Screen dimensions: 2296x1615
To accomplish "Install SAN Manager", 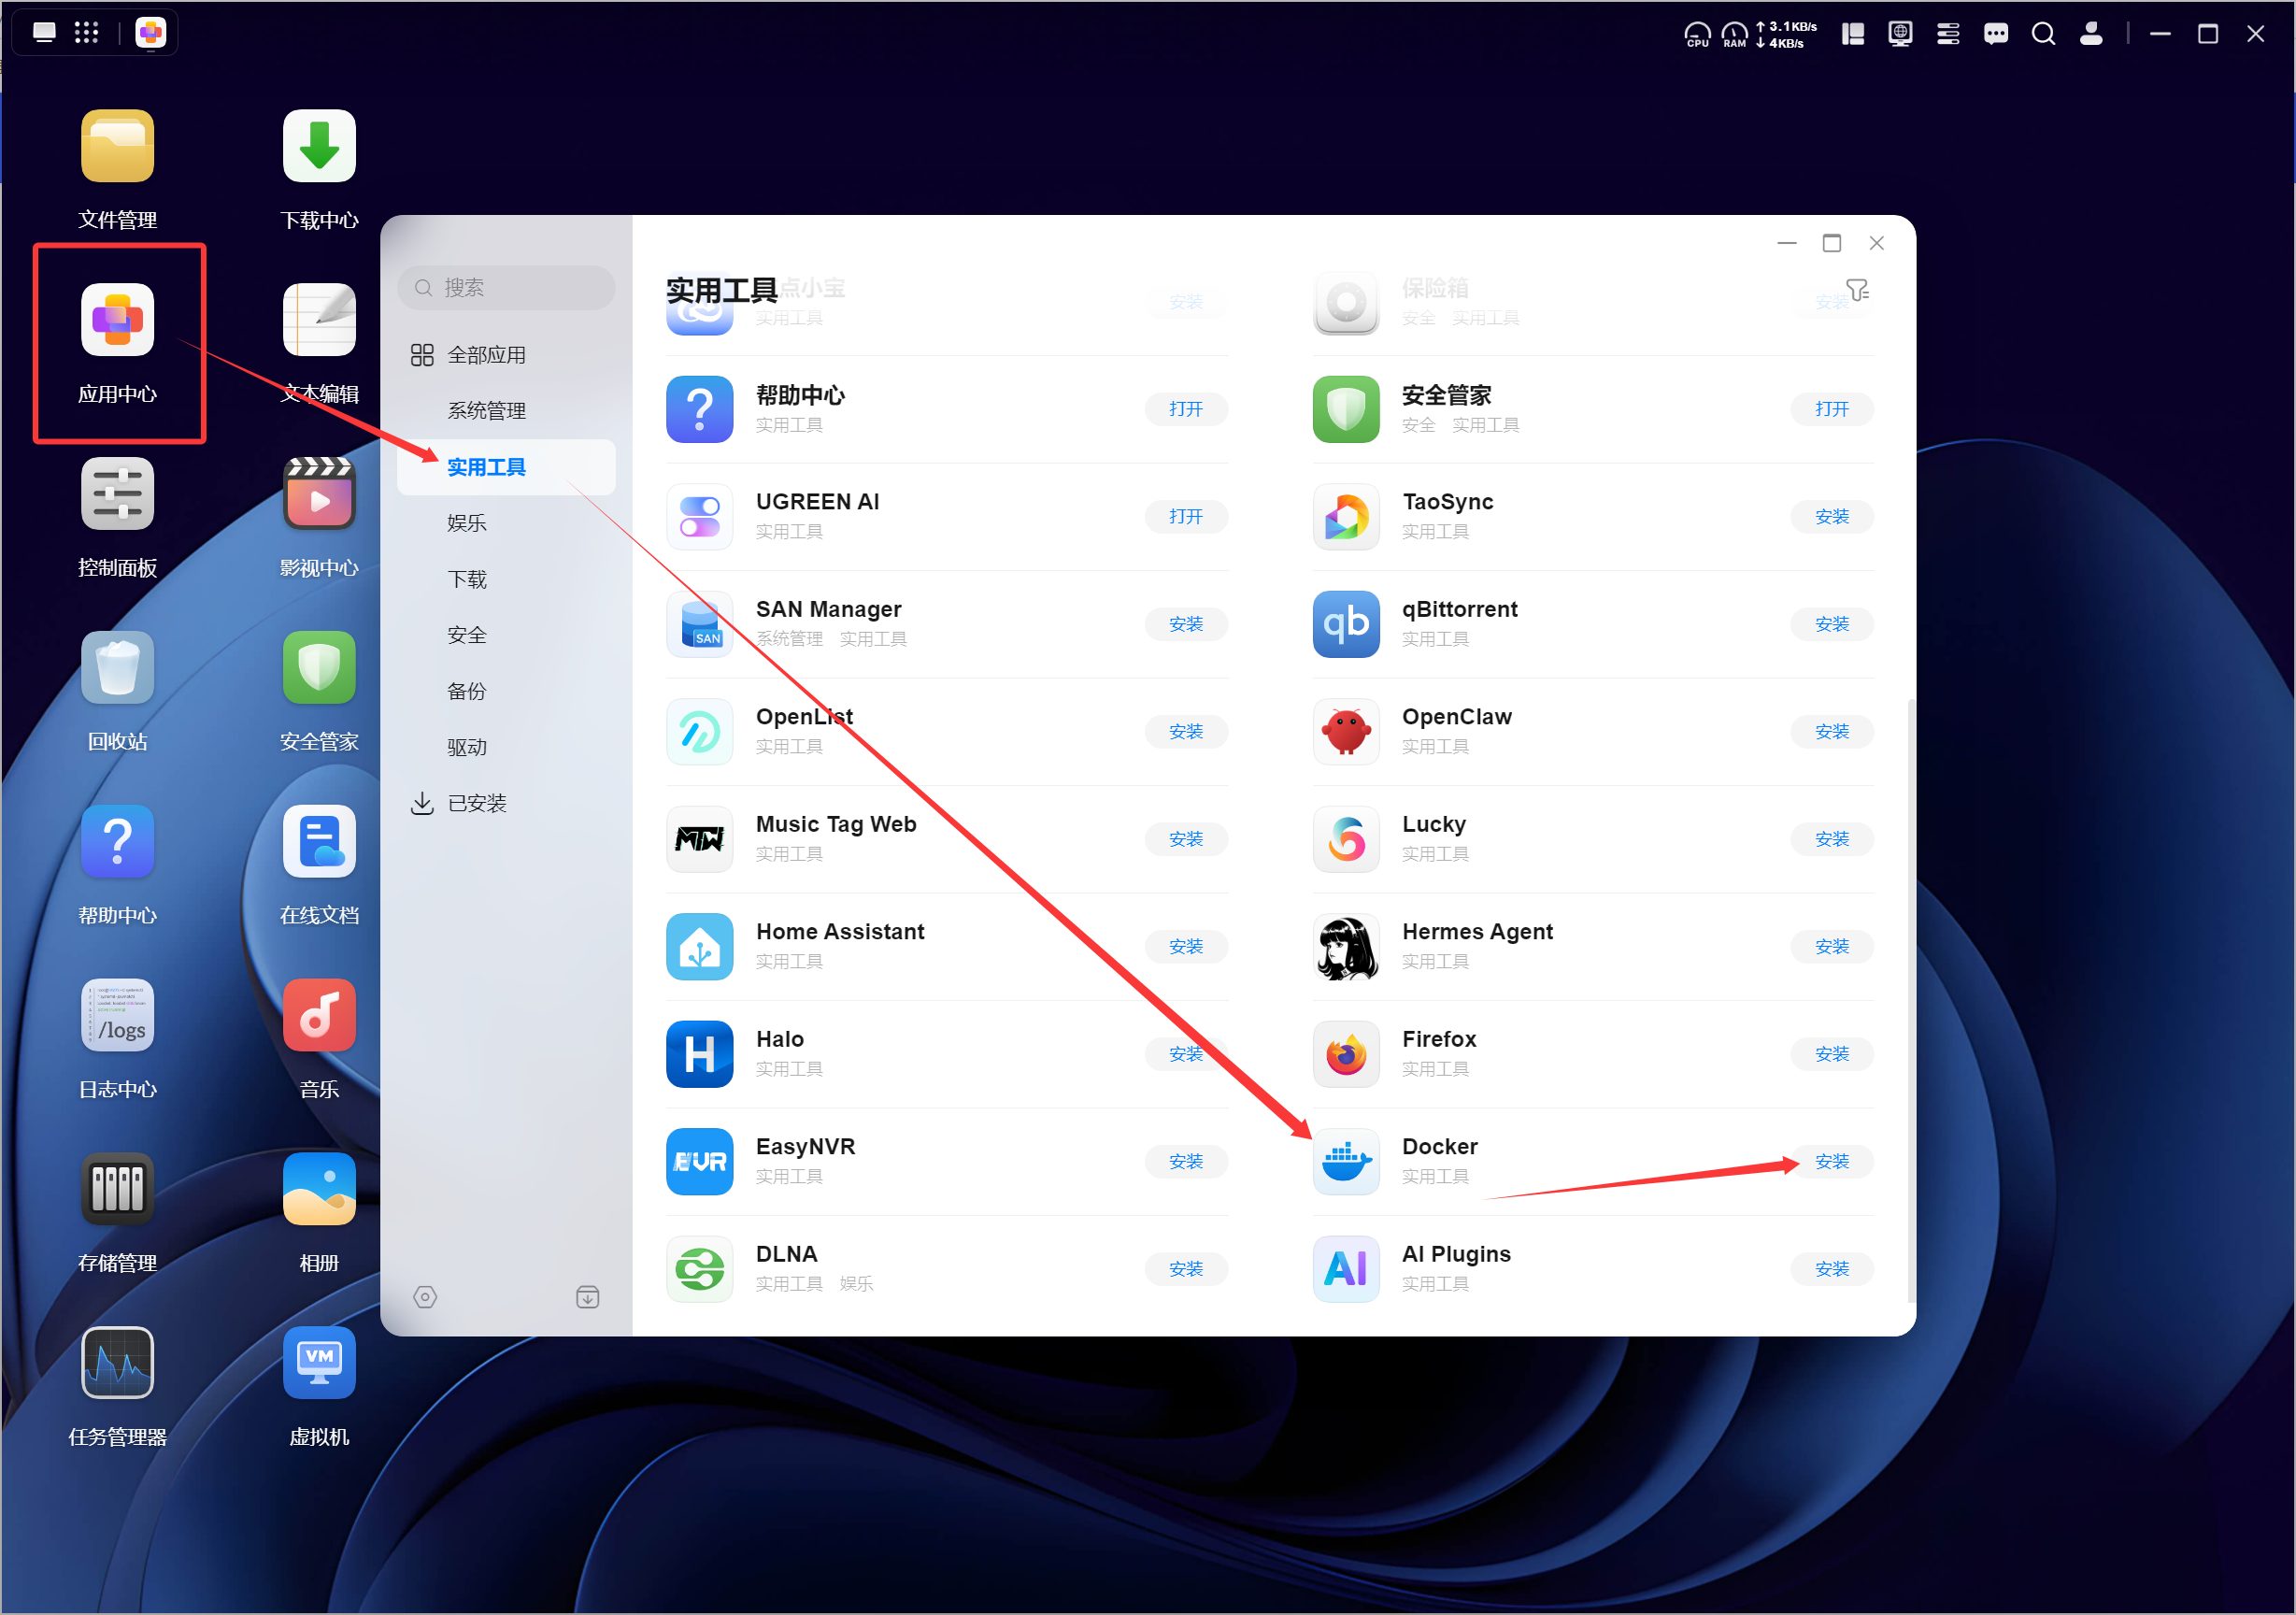I will click(1186, 624).
